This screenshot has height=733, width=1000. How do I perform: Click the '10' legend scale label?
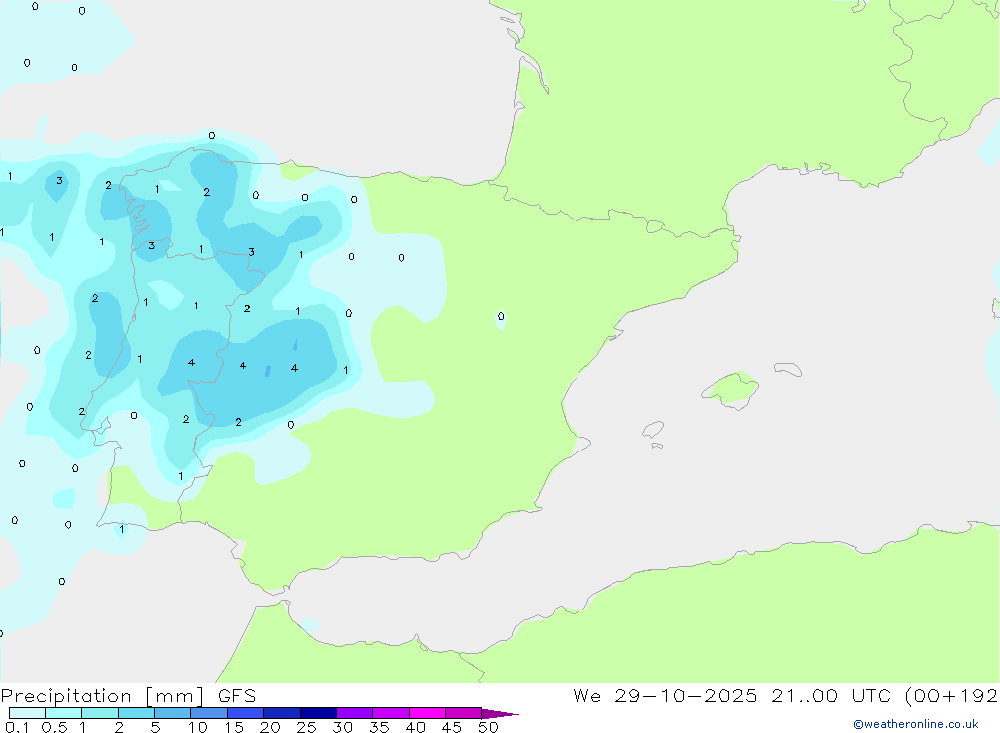[x=197, y=727]
